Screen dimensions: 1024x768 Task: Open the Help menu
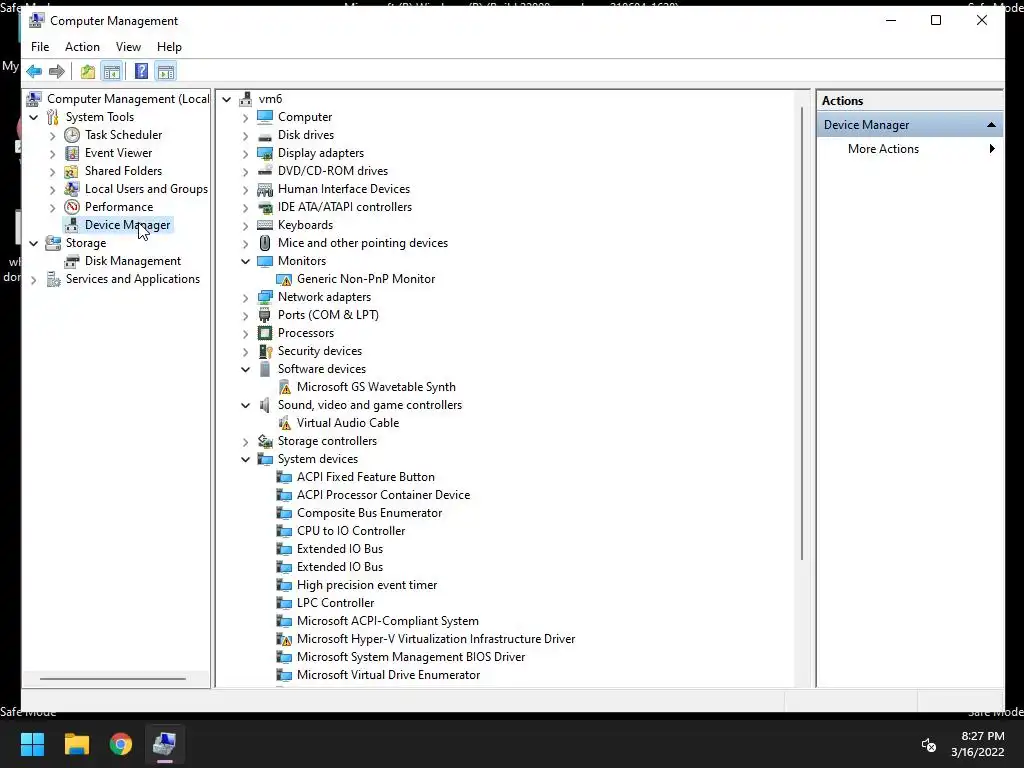(169, 47)
